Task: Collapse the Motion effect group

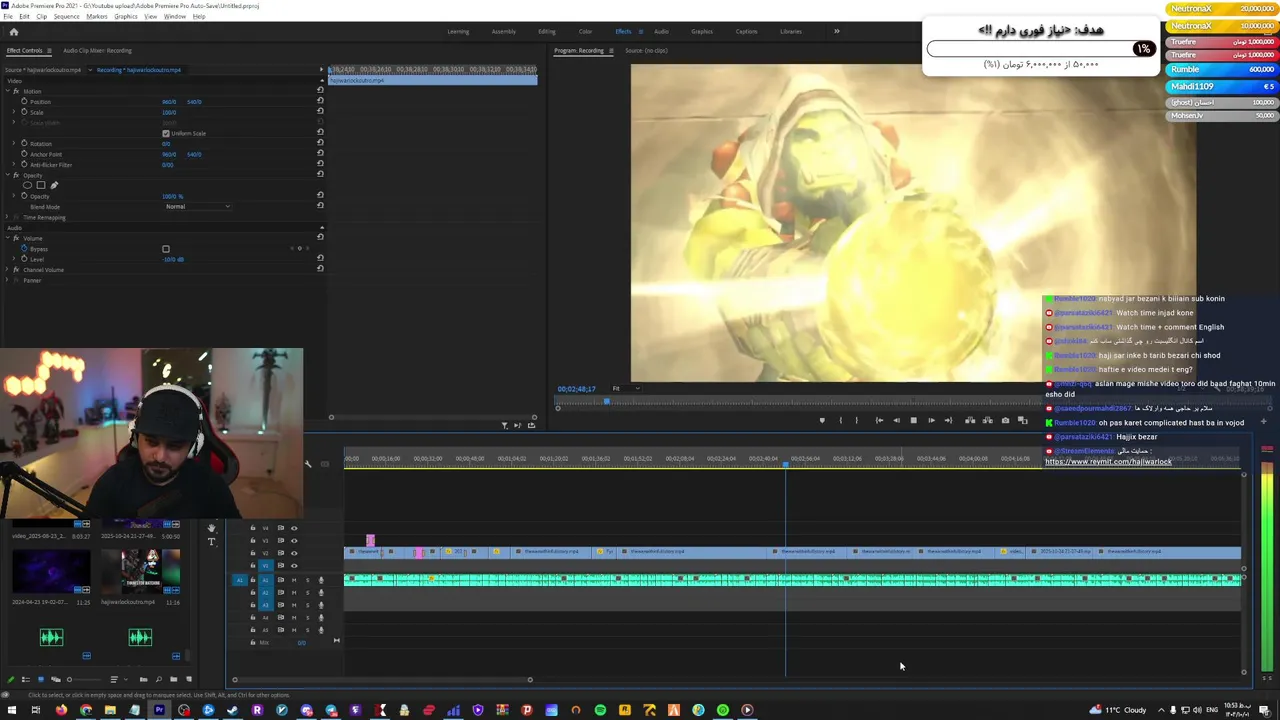Action: tap(9, 91)
